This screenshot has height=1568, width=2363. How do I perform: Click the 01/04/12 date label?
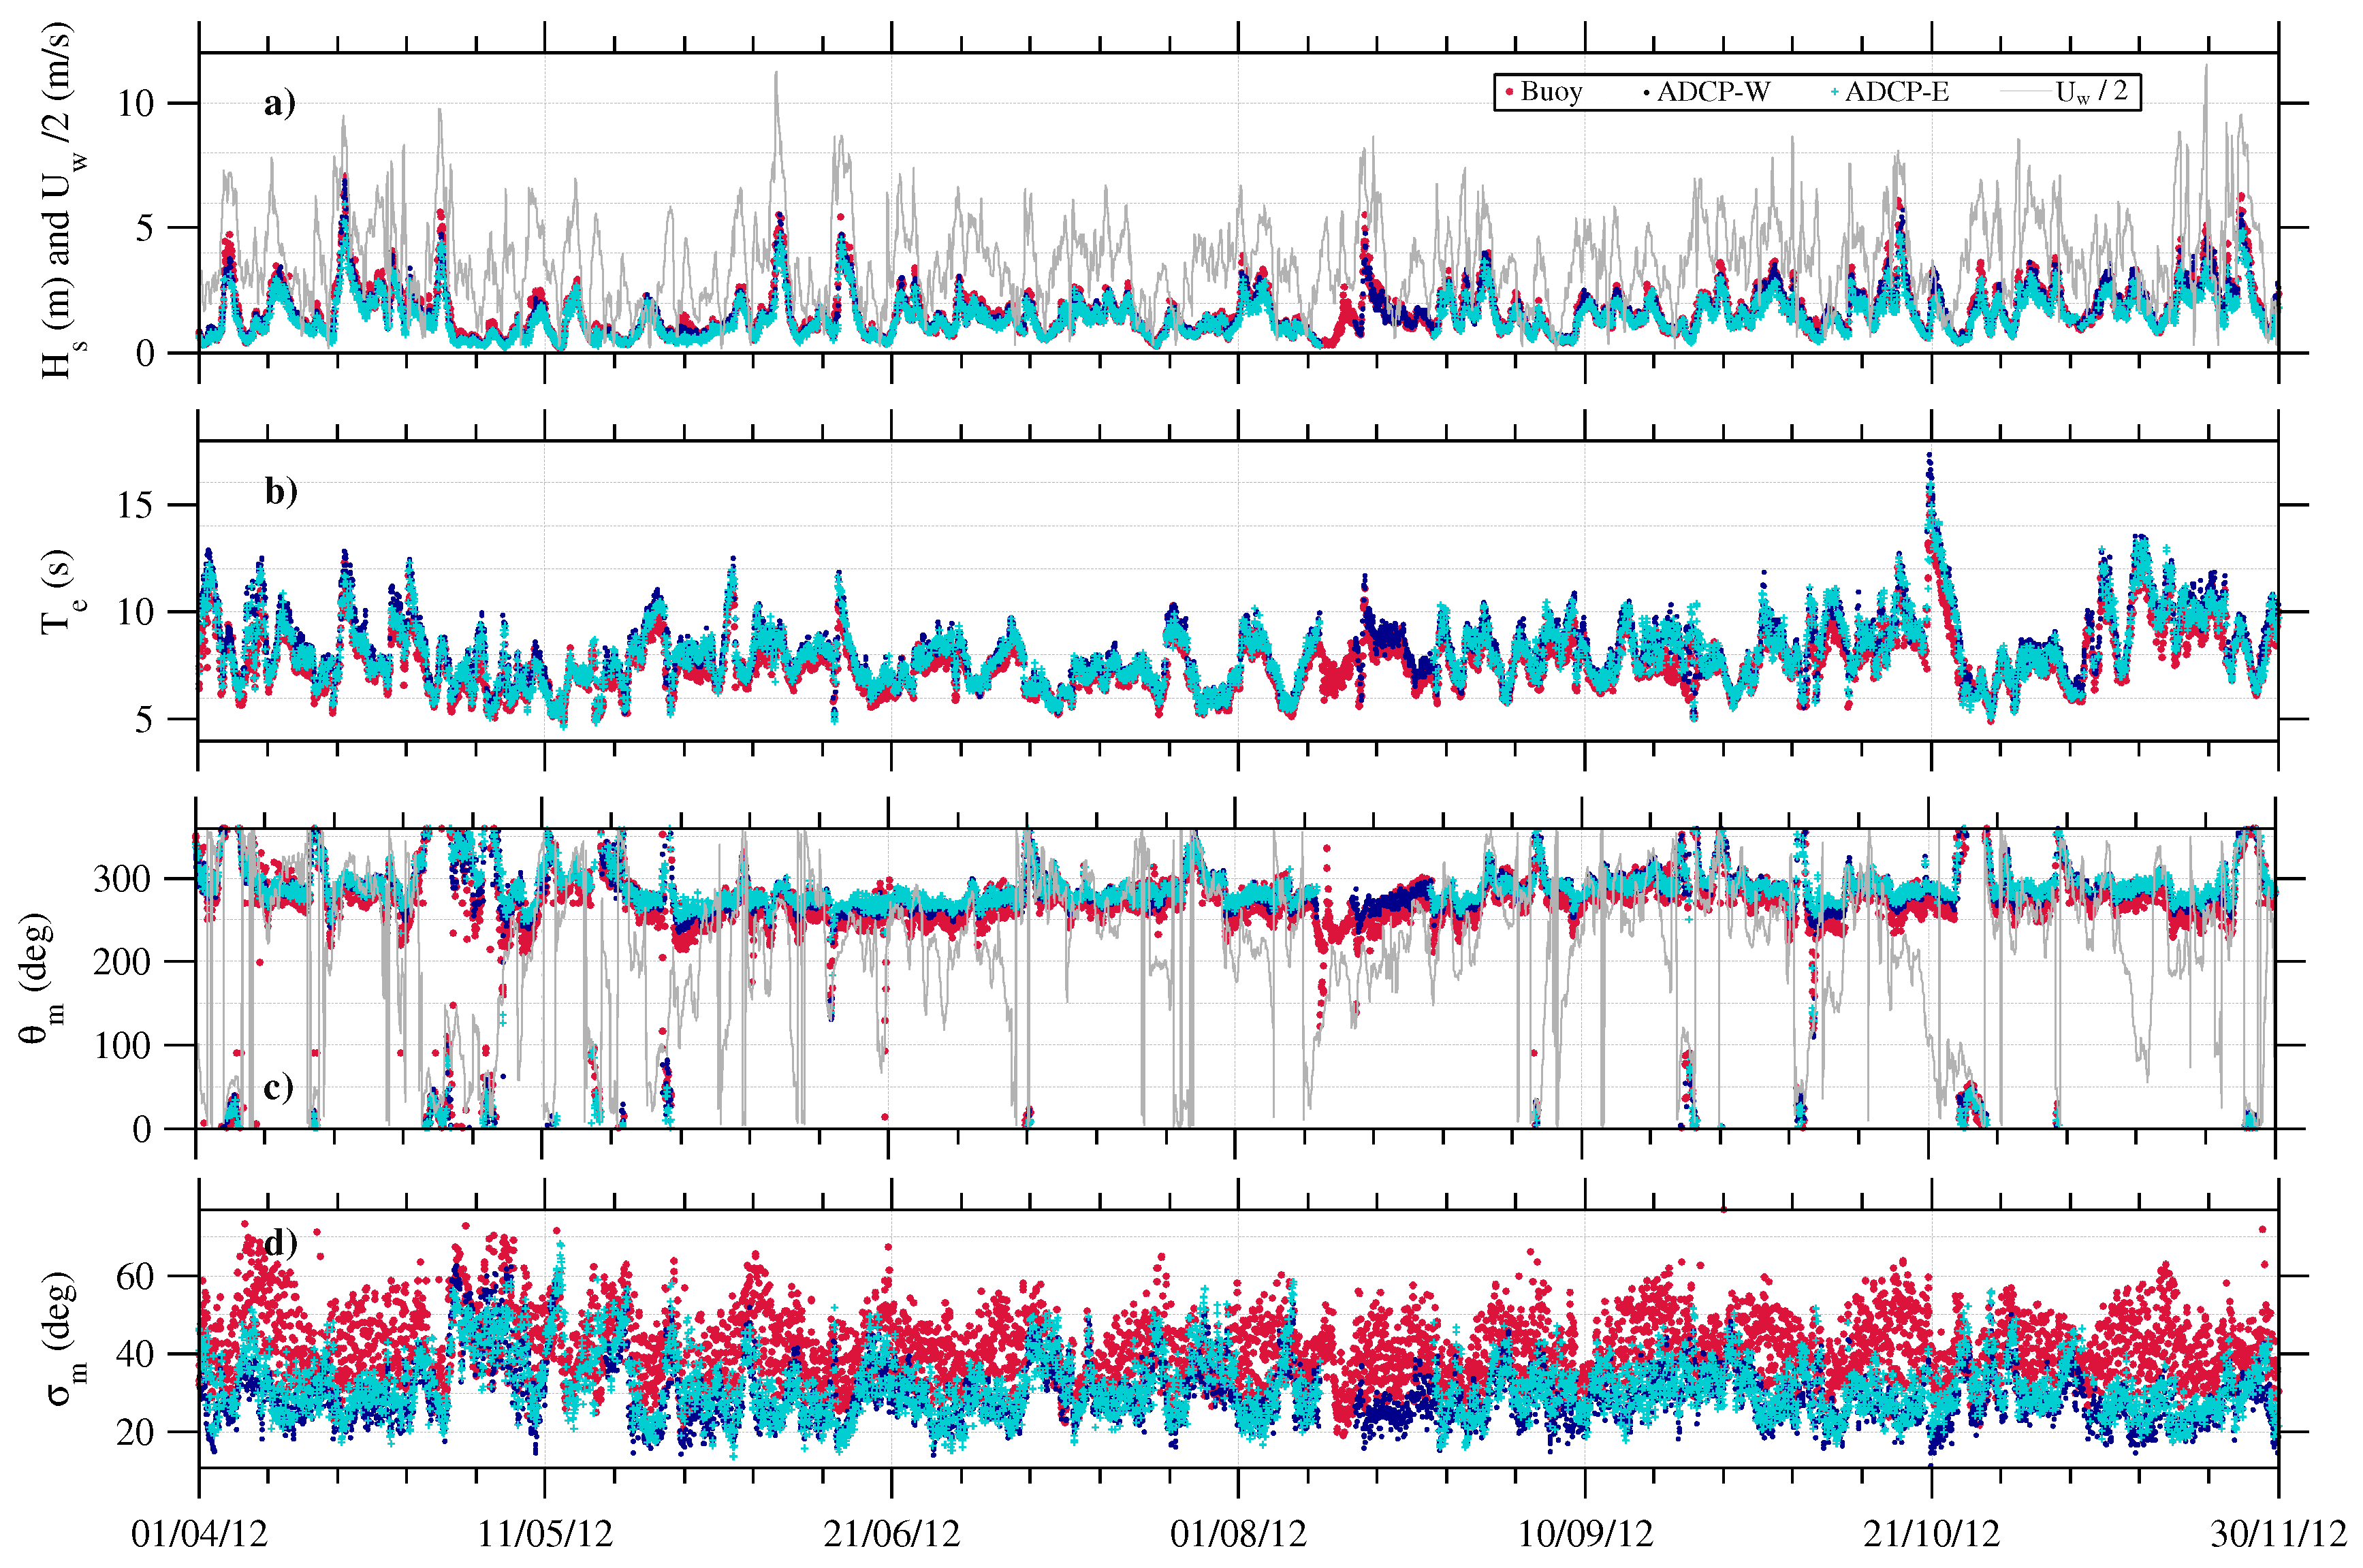pos(199,1534)
